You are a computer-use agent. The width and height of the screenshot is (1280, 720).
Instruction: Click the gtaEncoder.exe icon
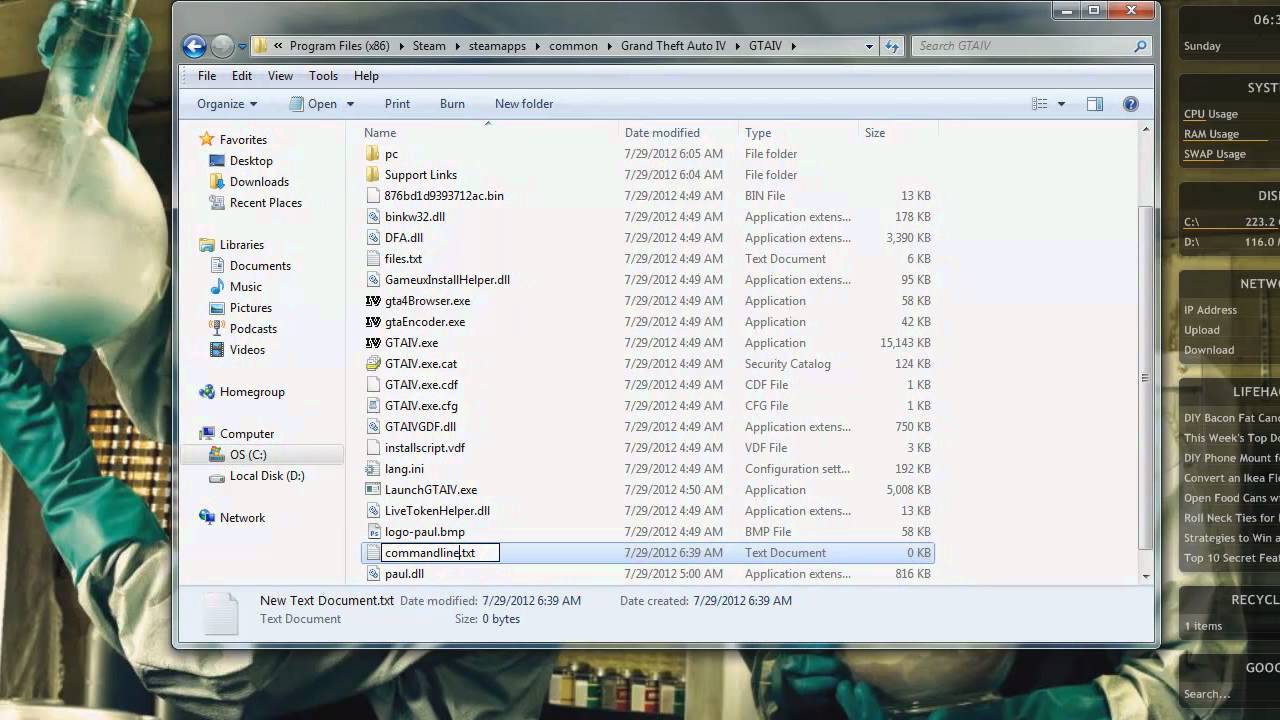pyautogui.click(x=373, y=322)
